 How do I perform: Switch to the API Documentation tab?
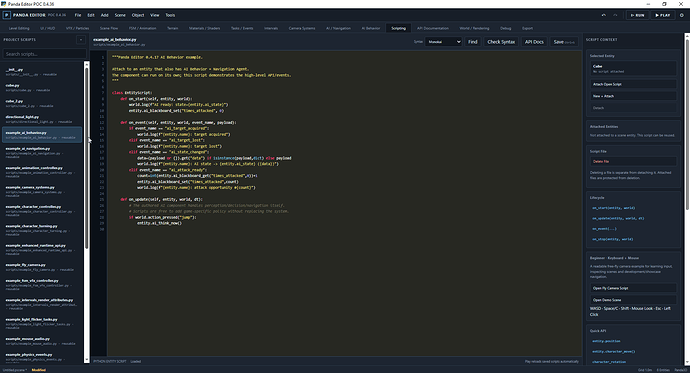pyautogui.click(x=433, y=28)
